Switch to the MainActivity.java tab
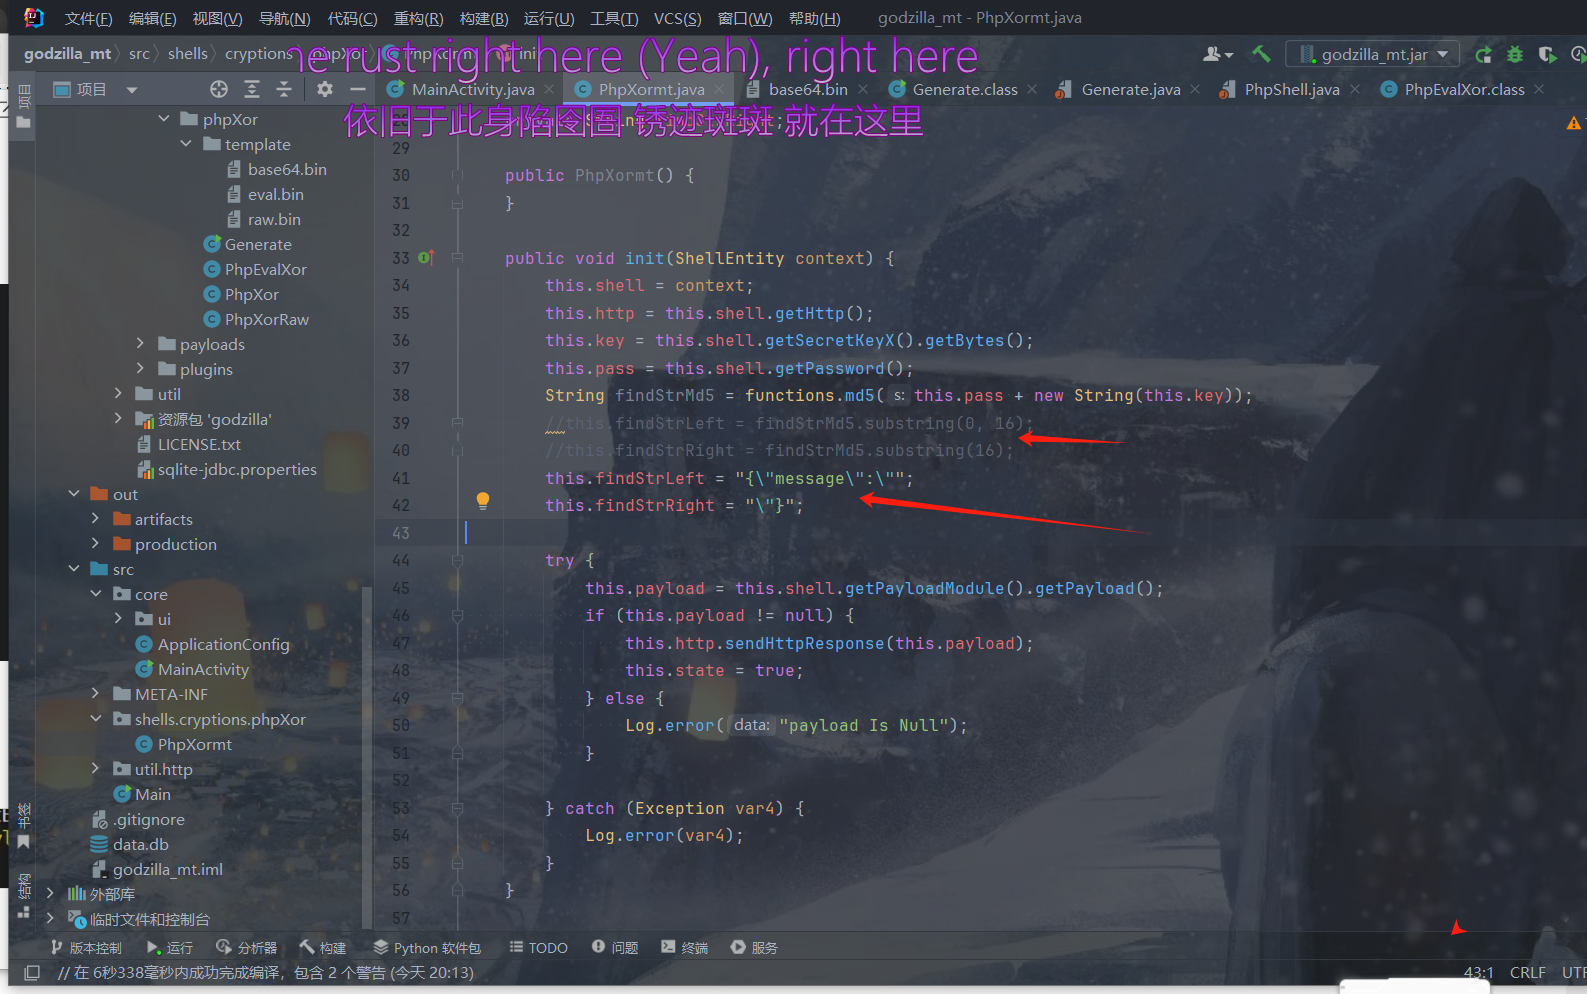The width and height of the screenshot is (1587, 994). pyautogui.click(x=473, y=89)
